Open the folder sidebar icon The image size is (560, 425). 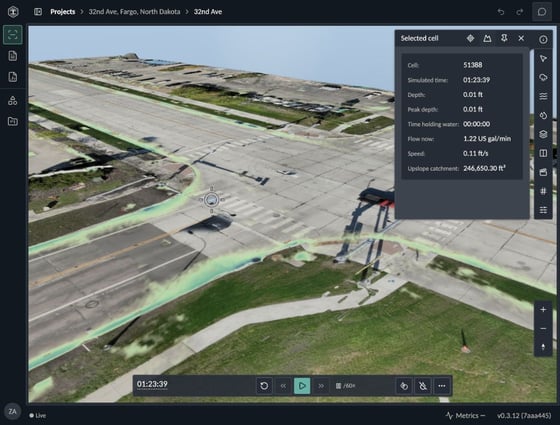(x=13, y=121)
